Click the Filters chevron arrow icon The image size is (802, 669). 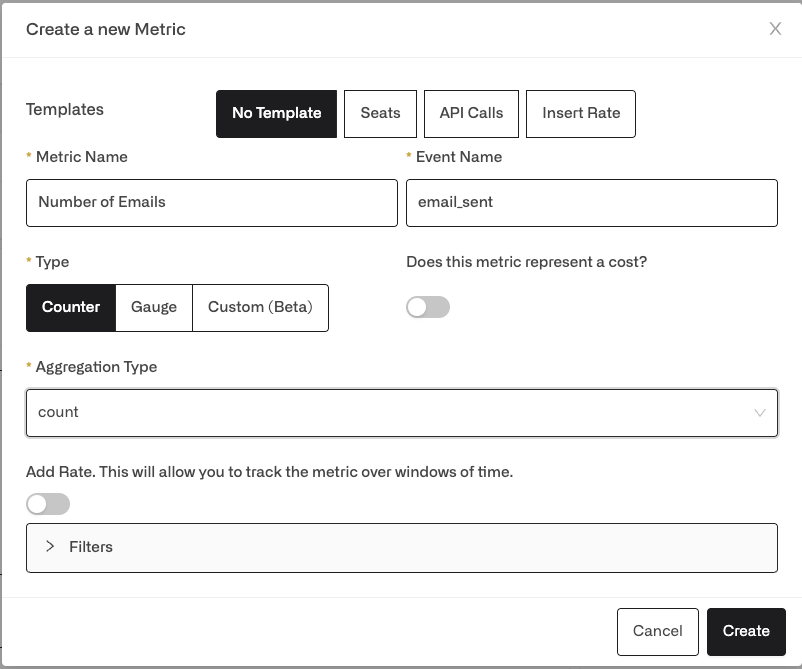pos(50,546)
